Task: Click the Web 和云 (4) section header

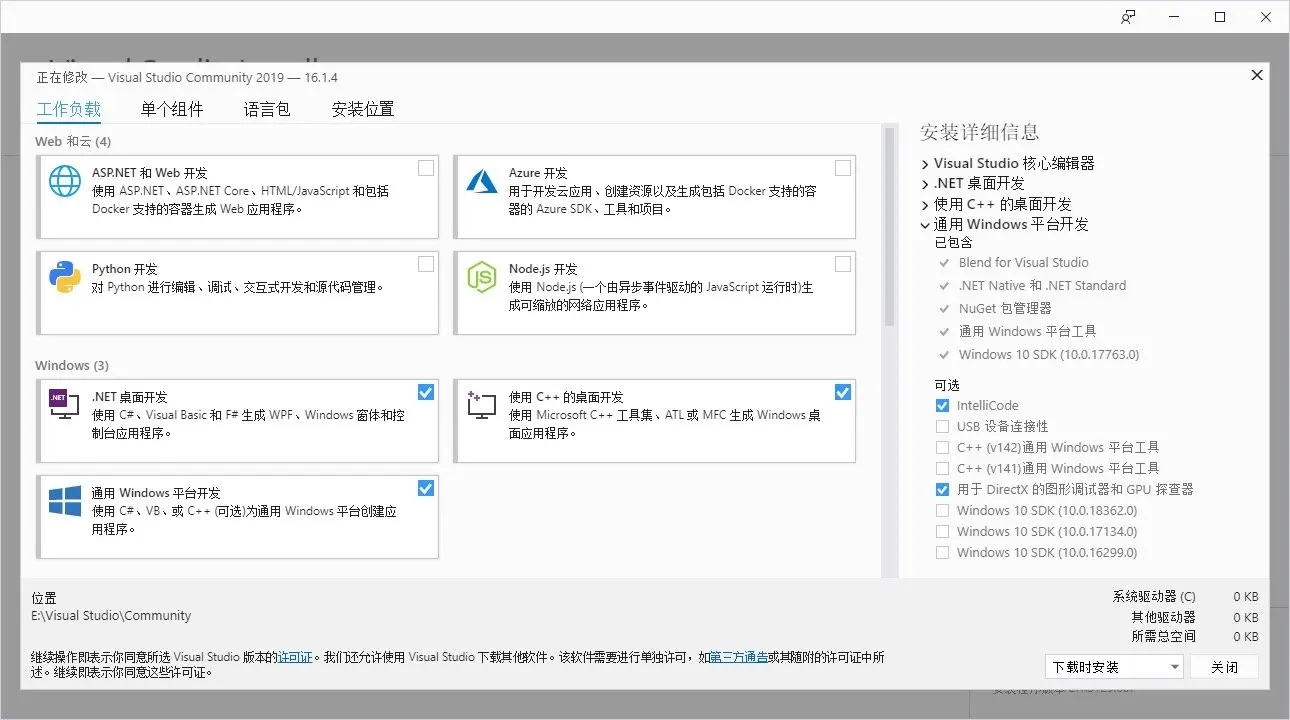Action: (x=73, y=142)
